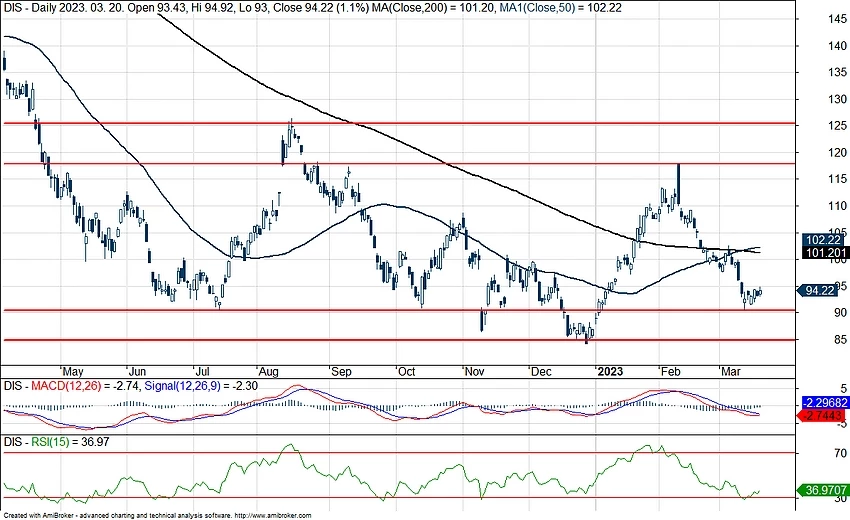Click the Aug label on the date axis
The image size is (850, 520).
pos(268,372)
